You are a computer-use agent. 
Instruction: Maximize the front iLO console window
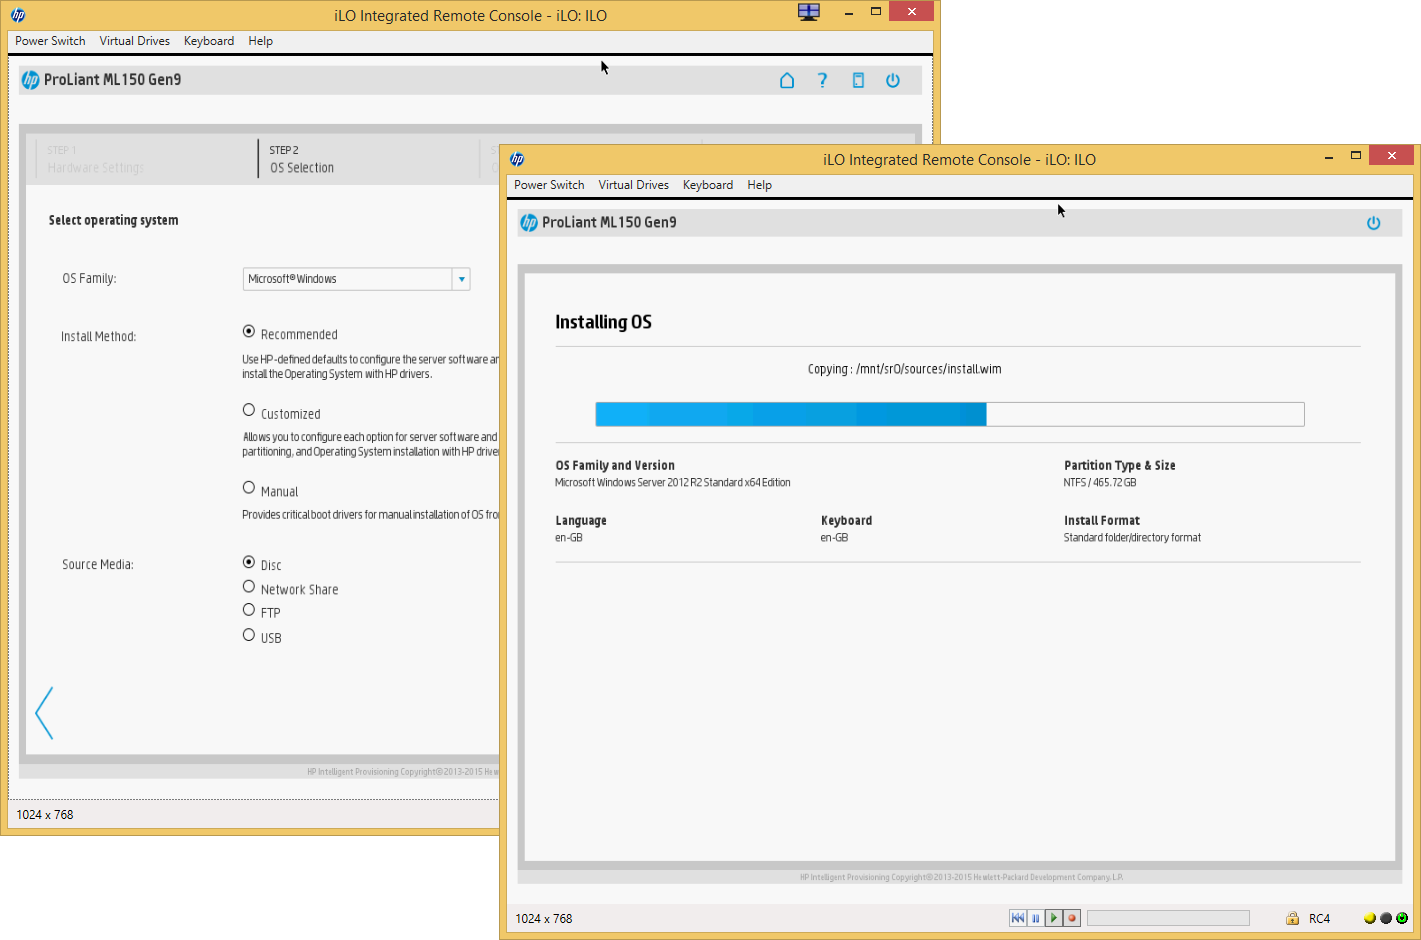click(x=1356, y=156)
